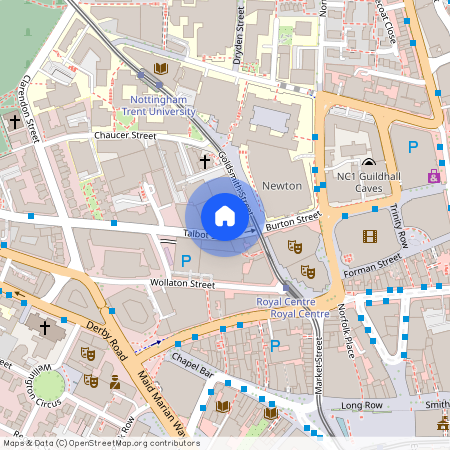Click the church cross icon on Goldsmith Street

(205, 162)
